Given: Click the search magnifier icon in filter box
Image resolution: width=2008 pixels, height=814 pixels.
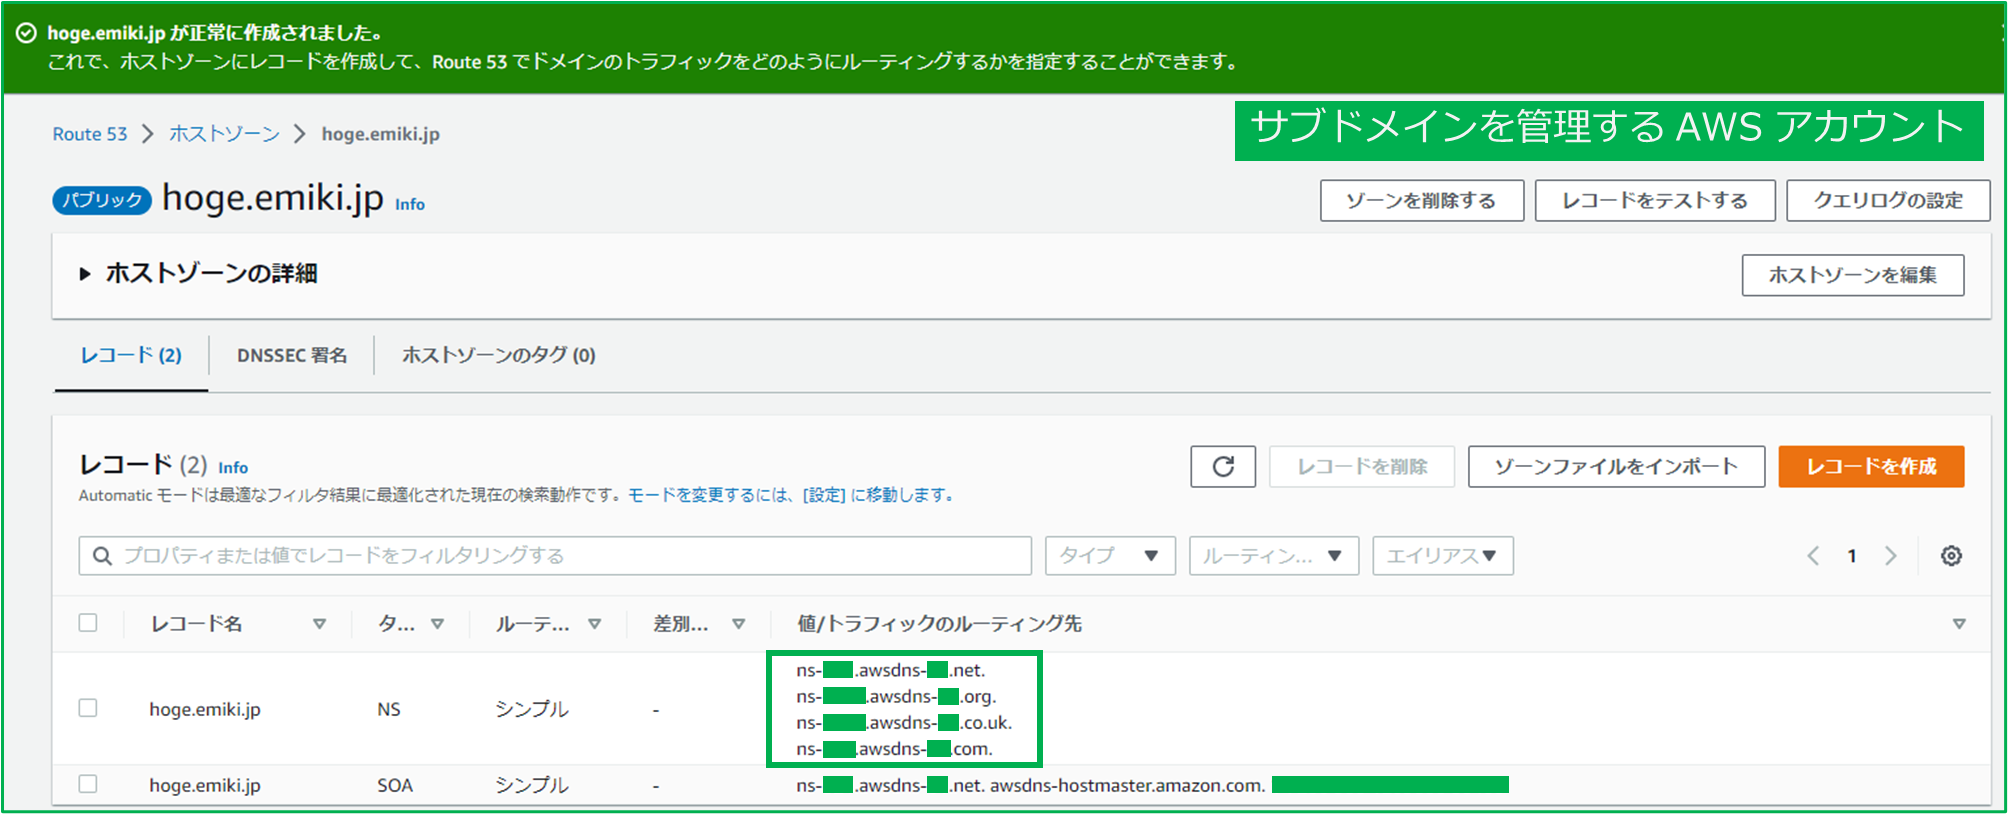Looking at the screenshot, I should click(102, 556).
